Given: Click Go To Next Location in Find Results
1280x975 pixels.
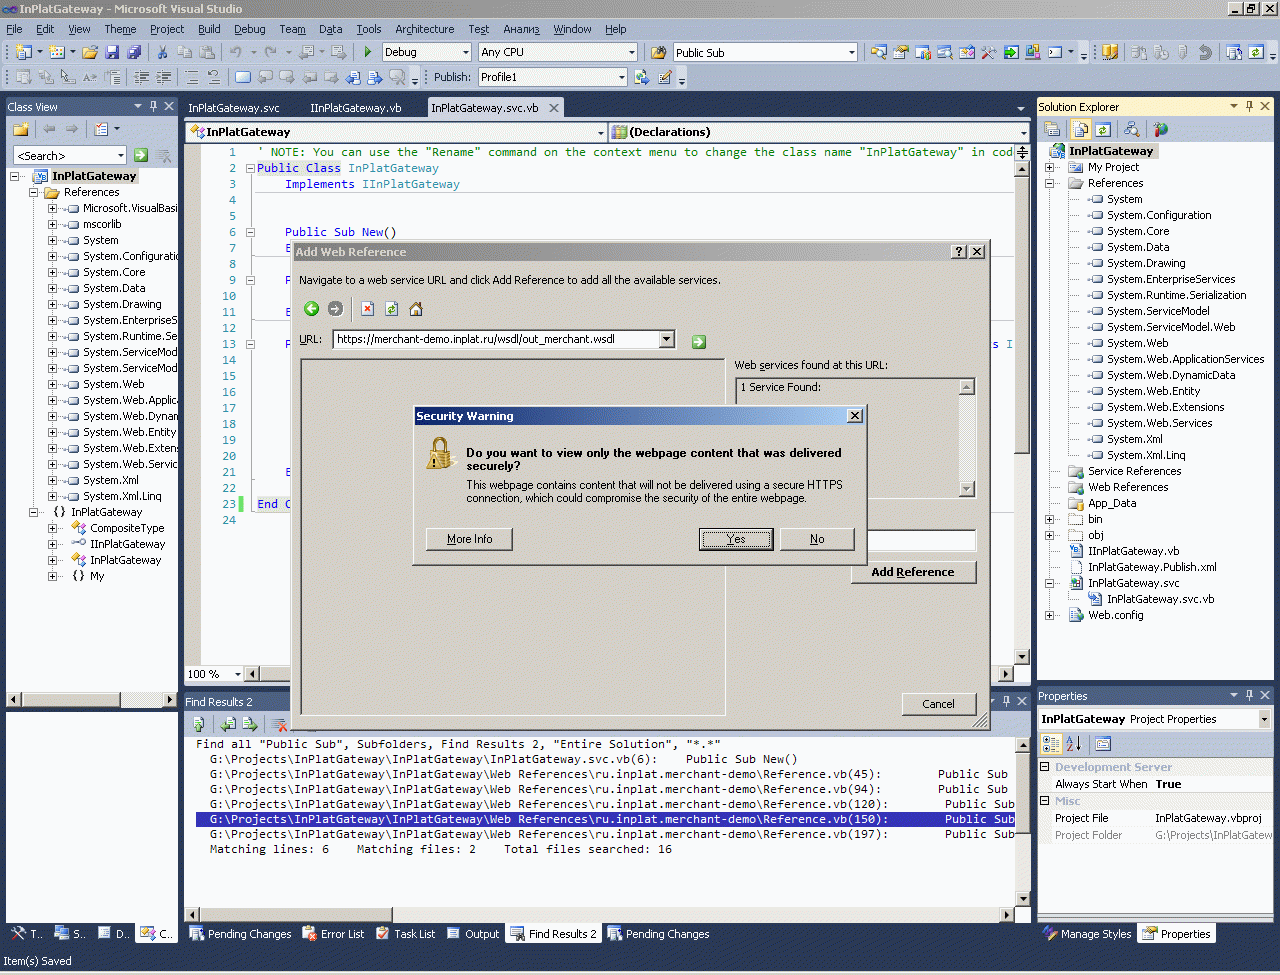Looking at the screenshot, I should (250, 724).
